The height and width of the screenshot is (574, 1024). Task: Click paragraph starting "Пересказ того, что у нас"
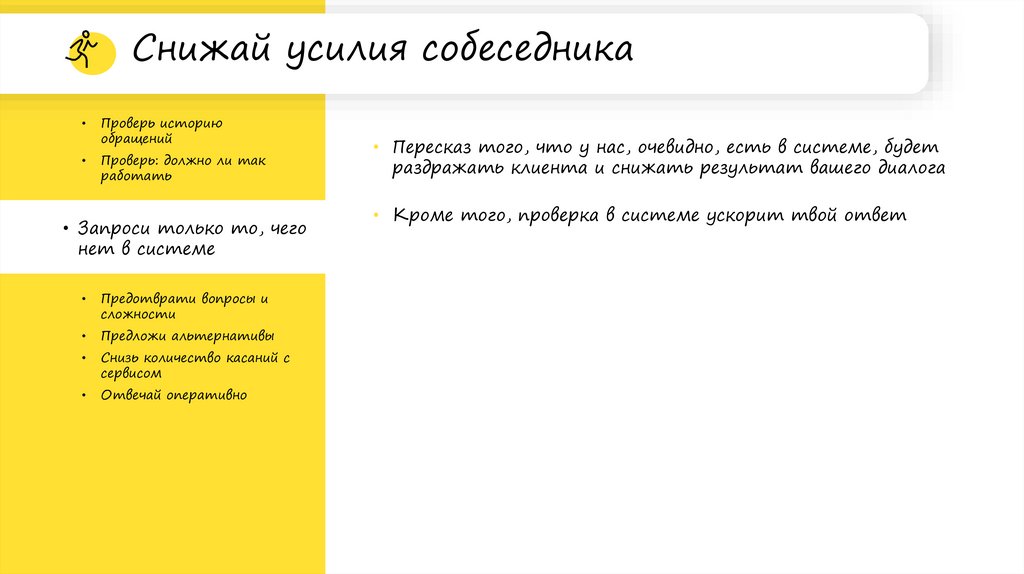(668, 157)
